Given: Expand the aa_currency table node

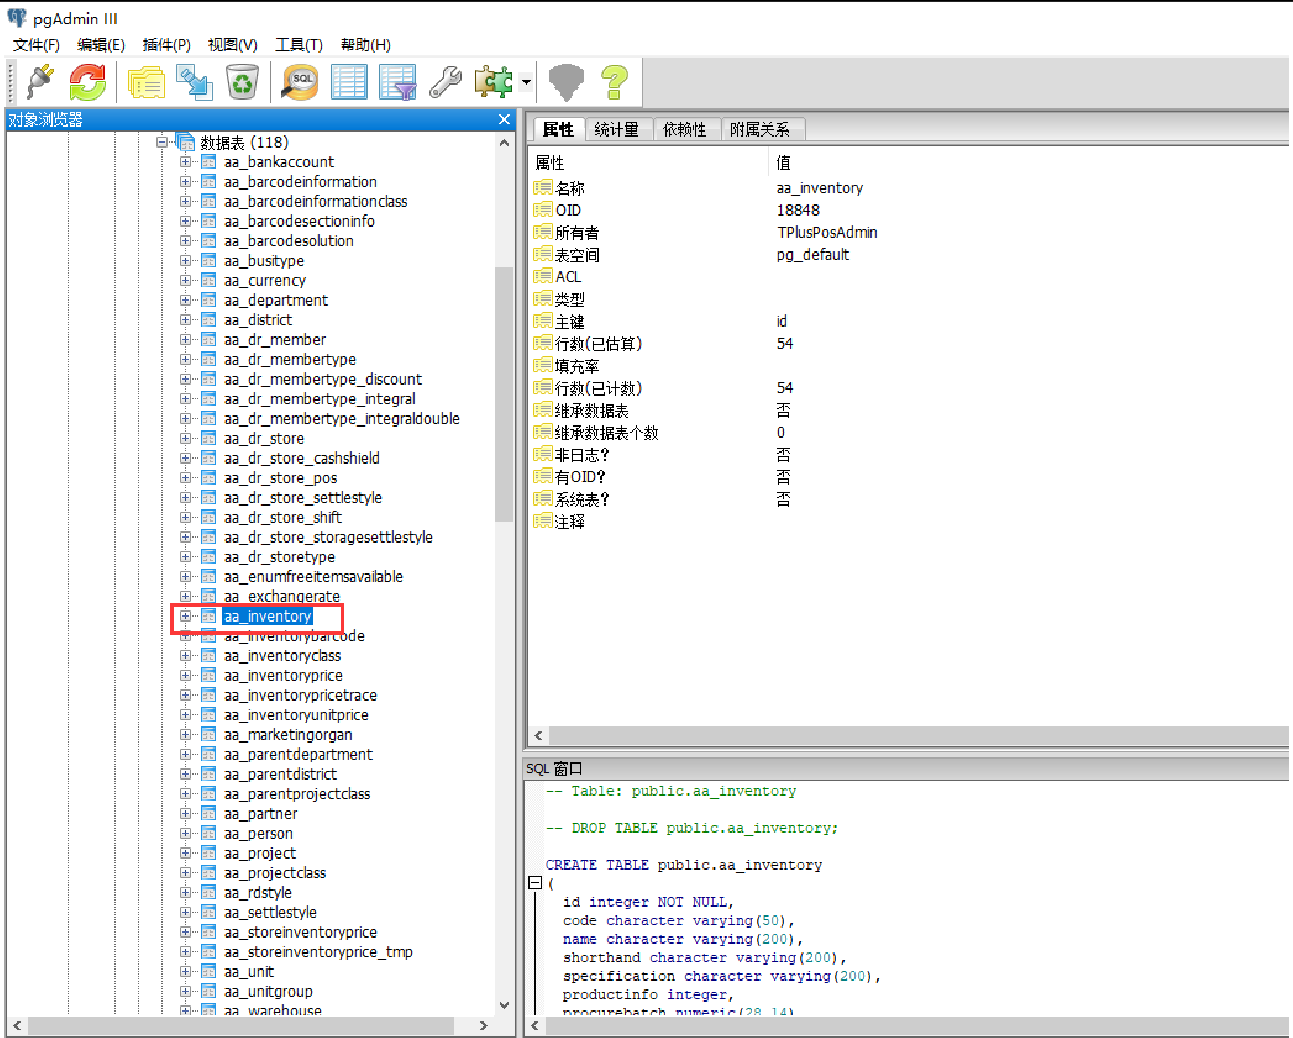Looking at the screenshot, I should pos(185,280).
